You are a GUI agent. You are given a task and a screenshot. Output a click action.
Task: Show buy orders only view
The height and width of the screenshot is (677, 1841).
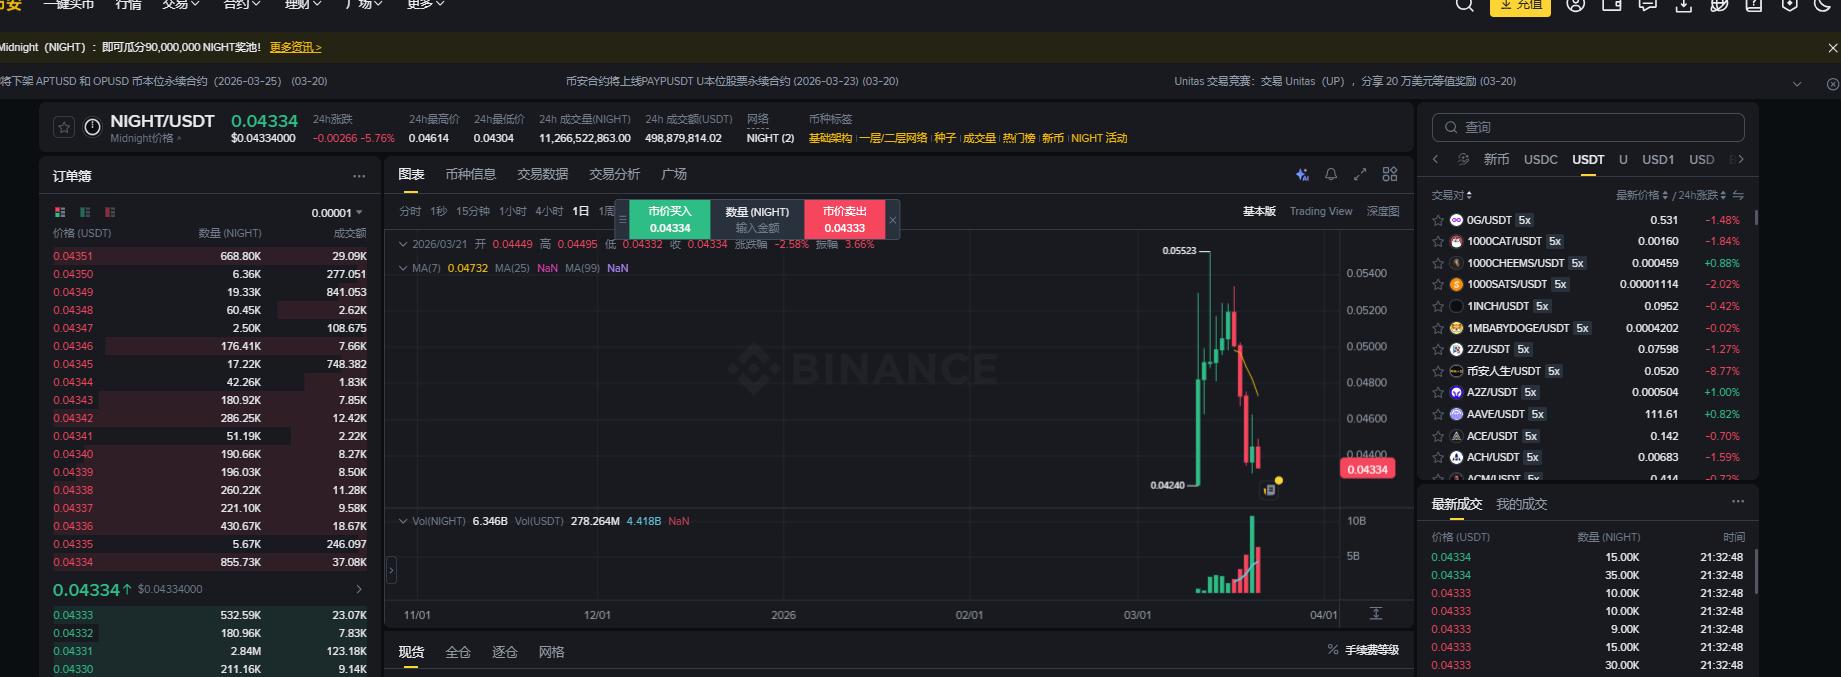(x=85, y=212)
